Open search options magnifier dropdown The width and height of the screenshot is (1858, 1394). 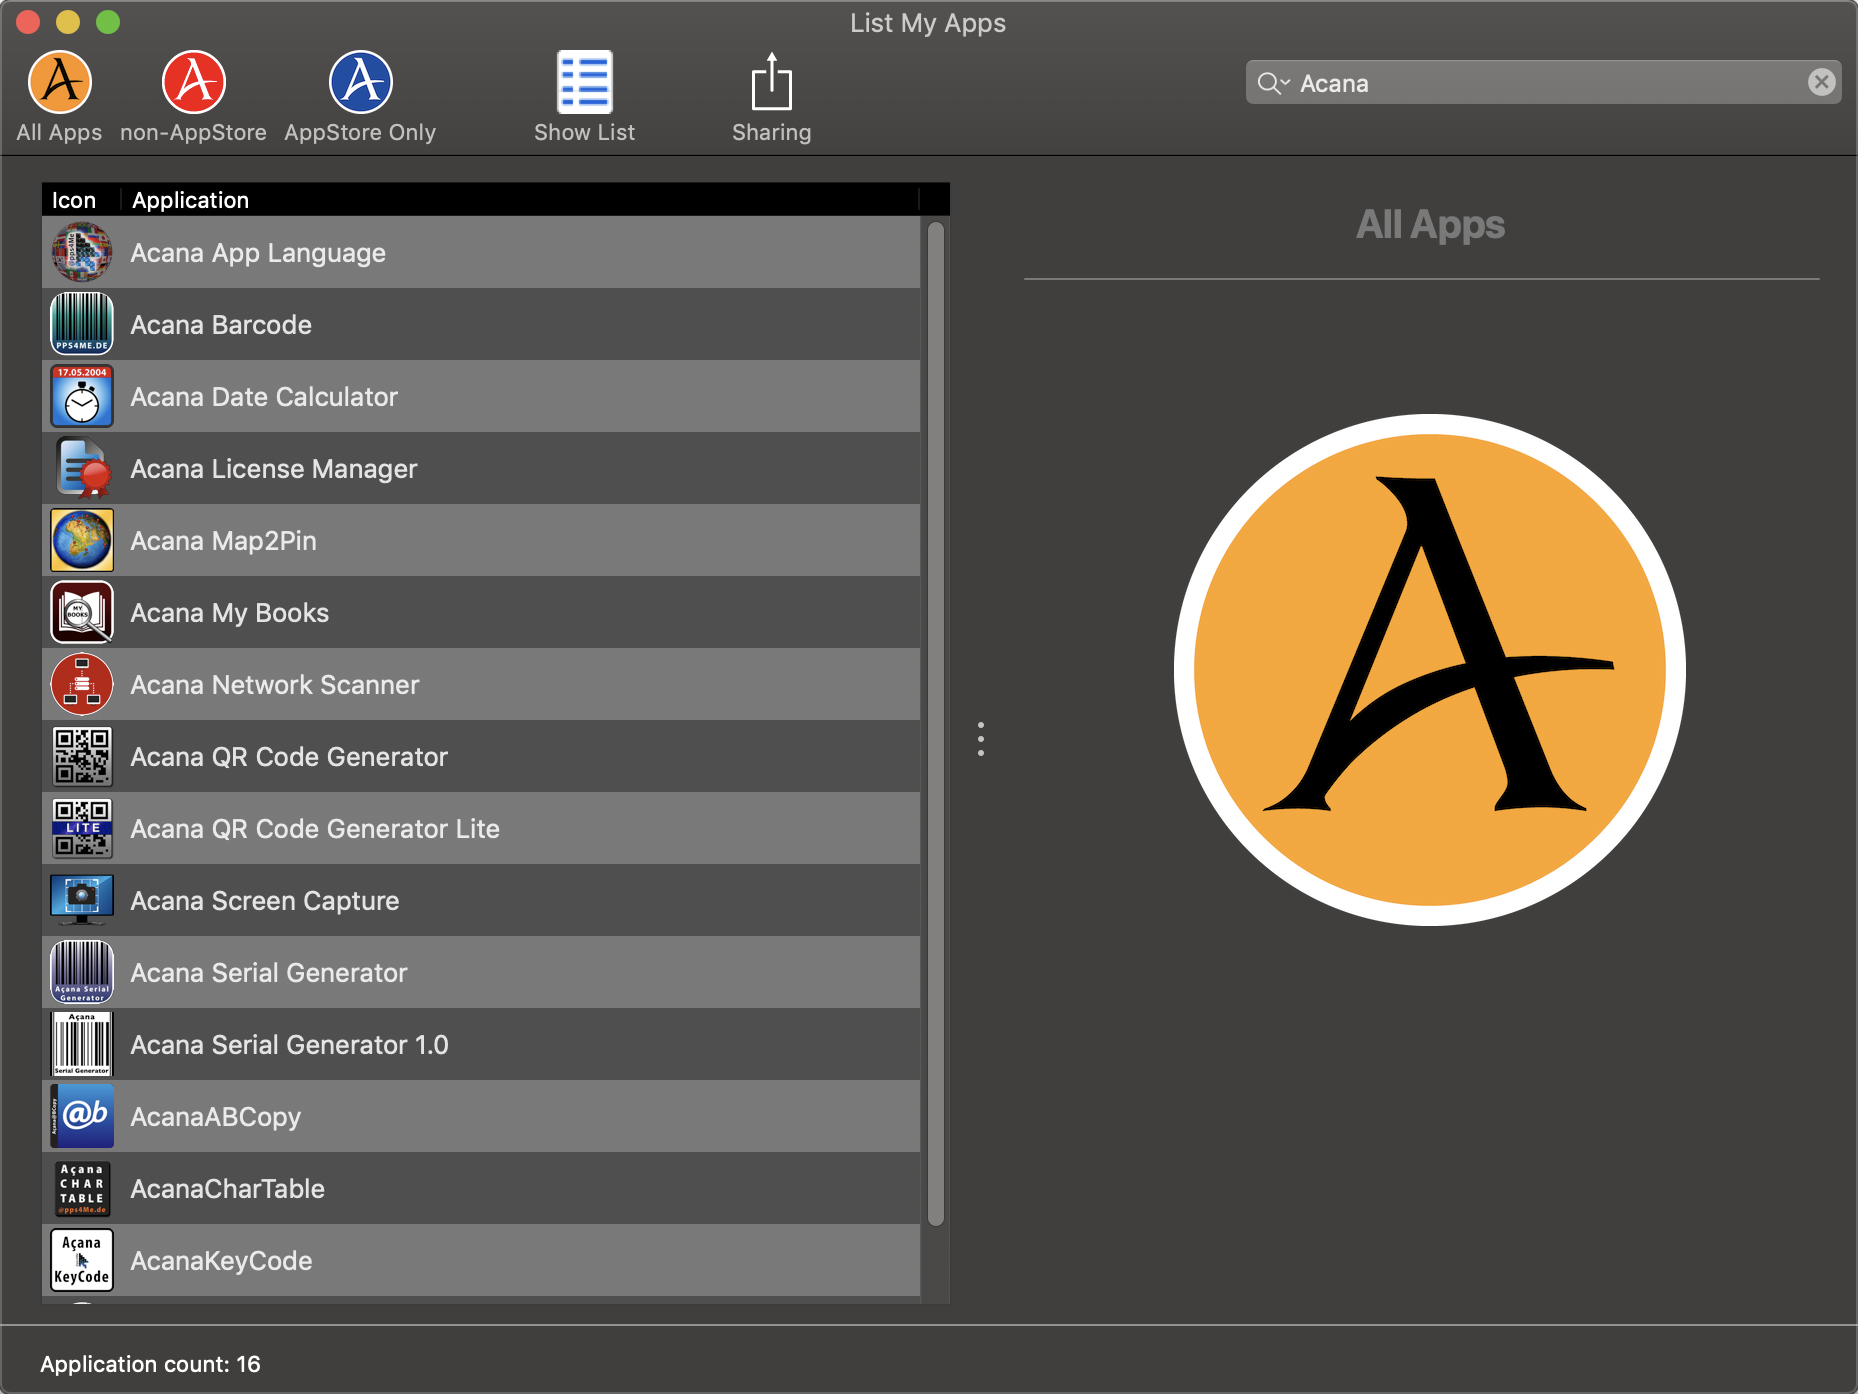point(1273,83)
